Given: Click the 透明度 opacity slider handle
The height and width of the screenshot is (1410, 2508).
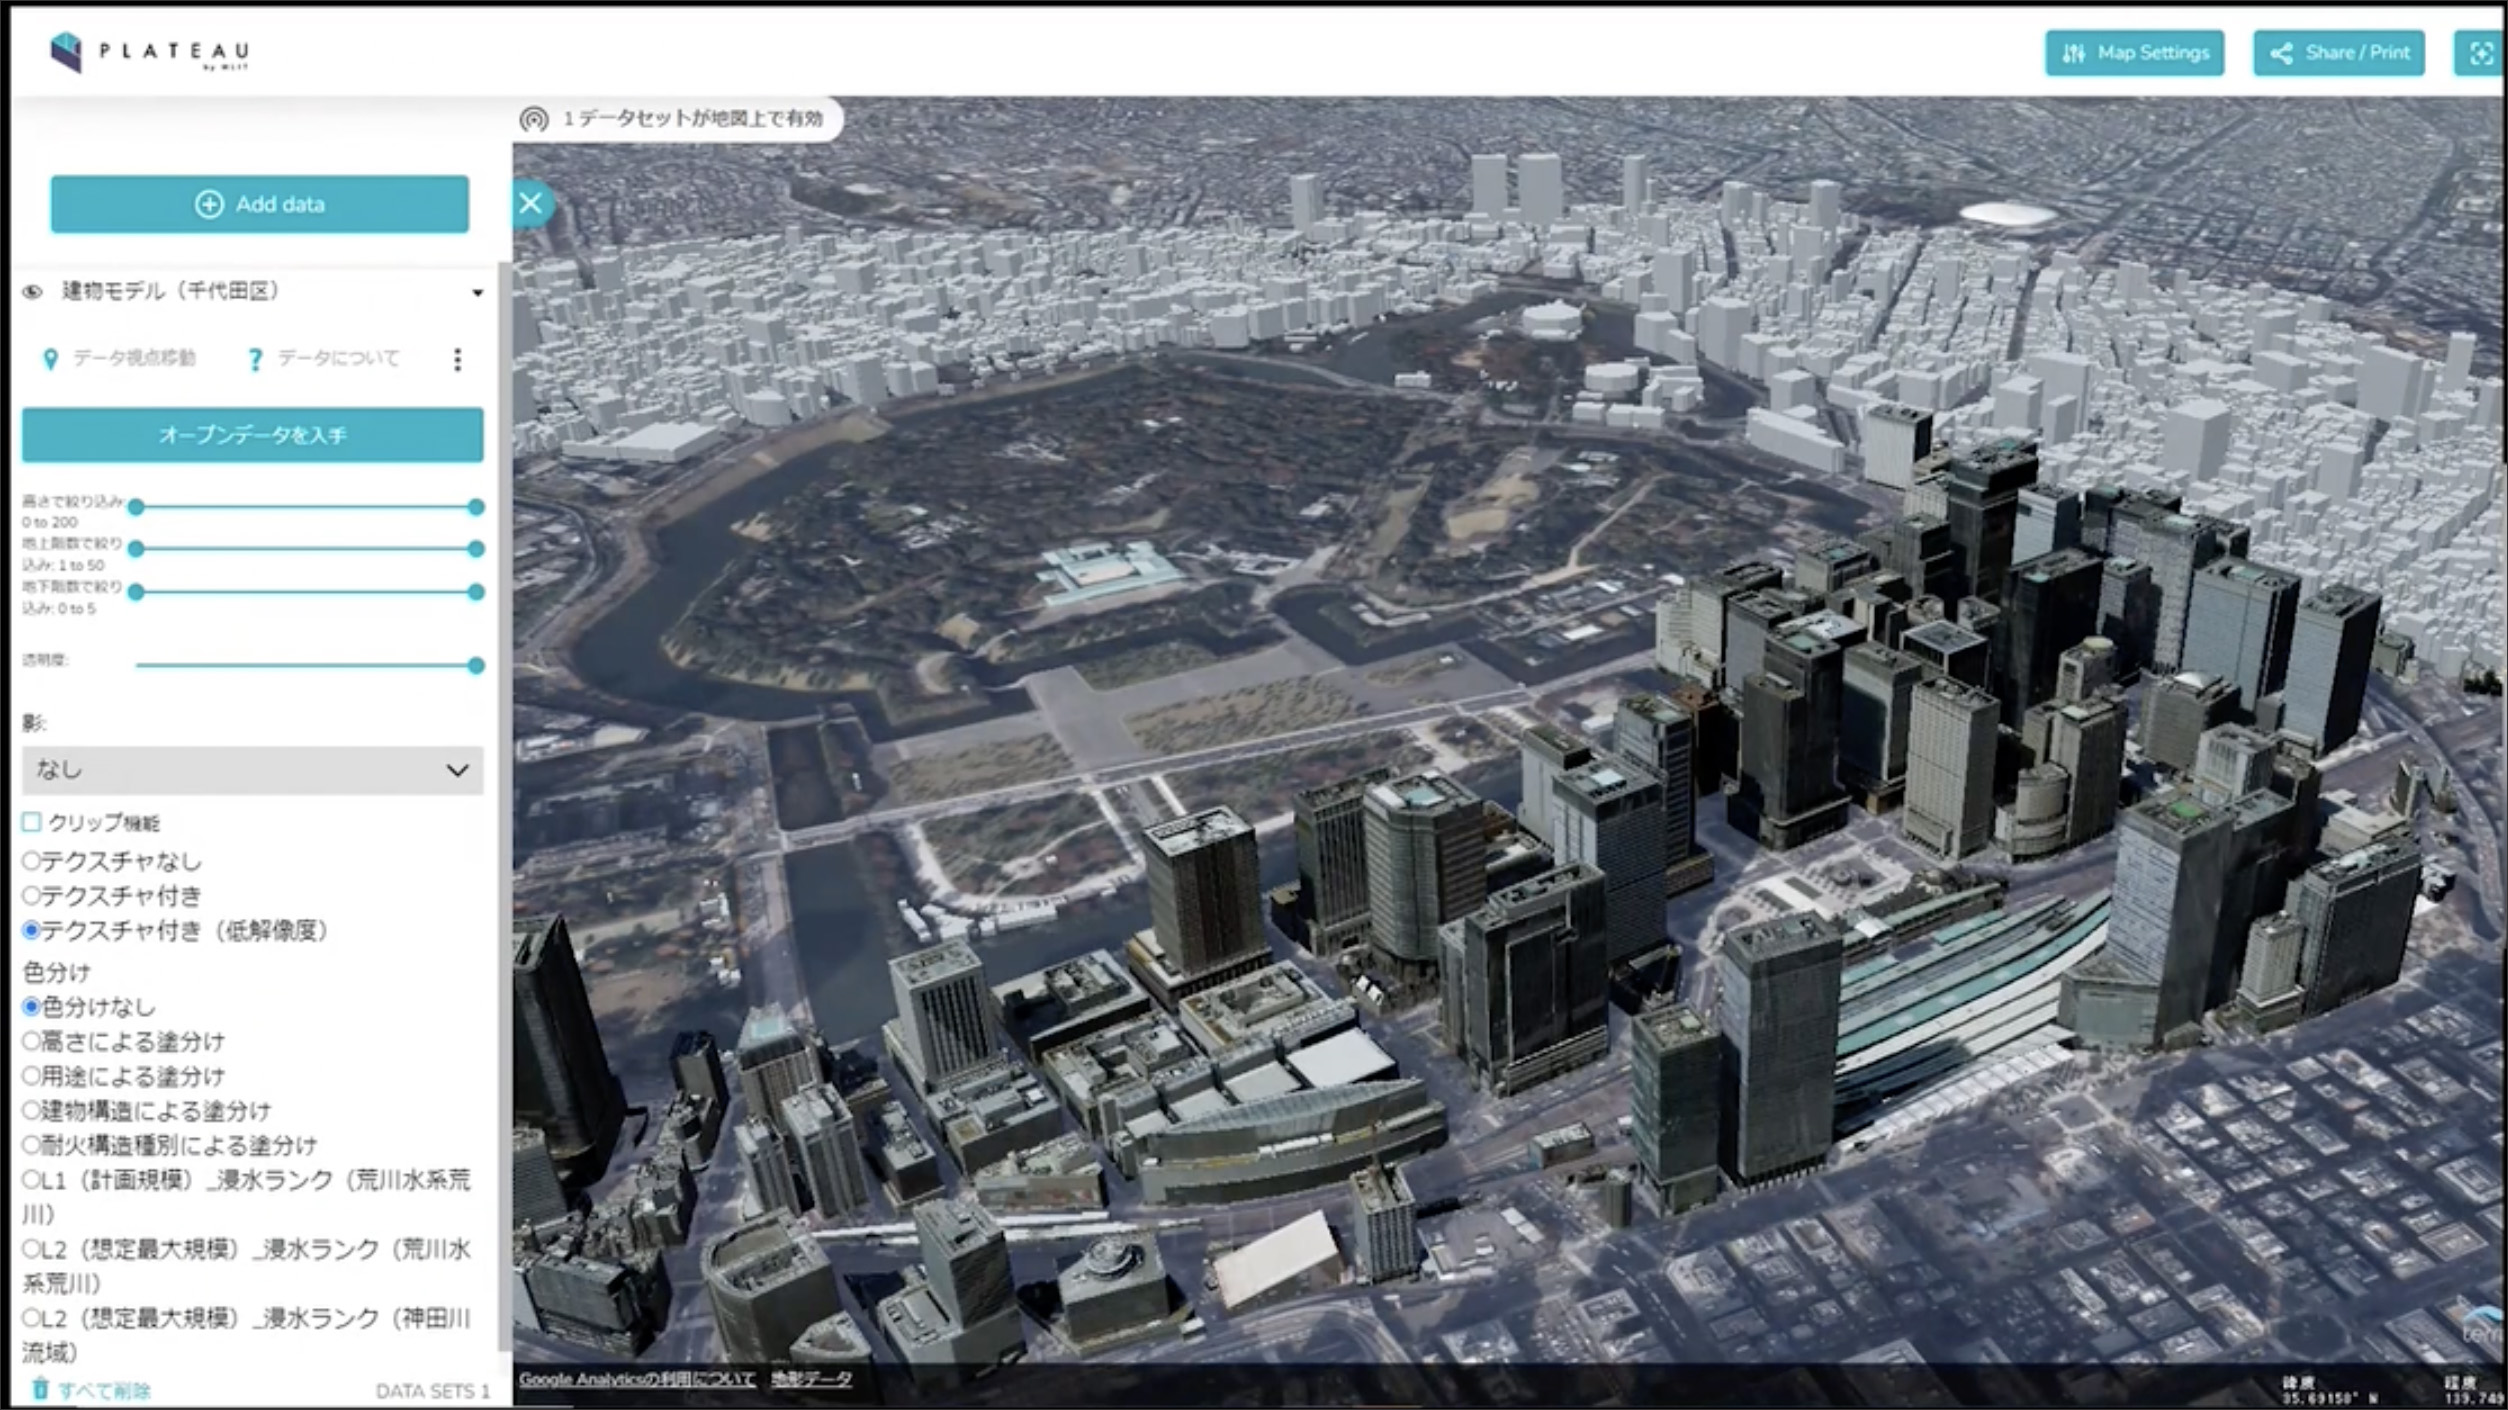Looking at the screenshot, I should click(x=476, y=666).
